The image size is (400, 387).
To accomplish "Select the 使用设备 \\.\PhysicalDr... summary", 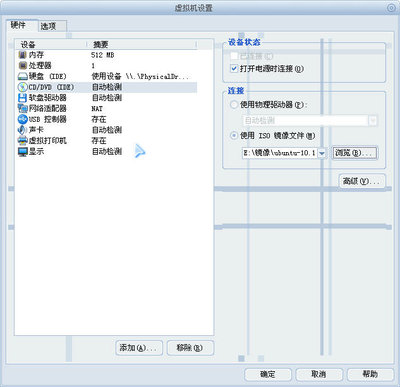I will point(141,77).
